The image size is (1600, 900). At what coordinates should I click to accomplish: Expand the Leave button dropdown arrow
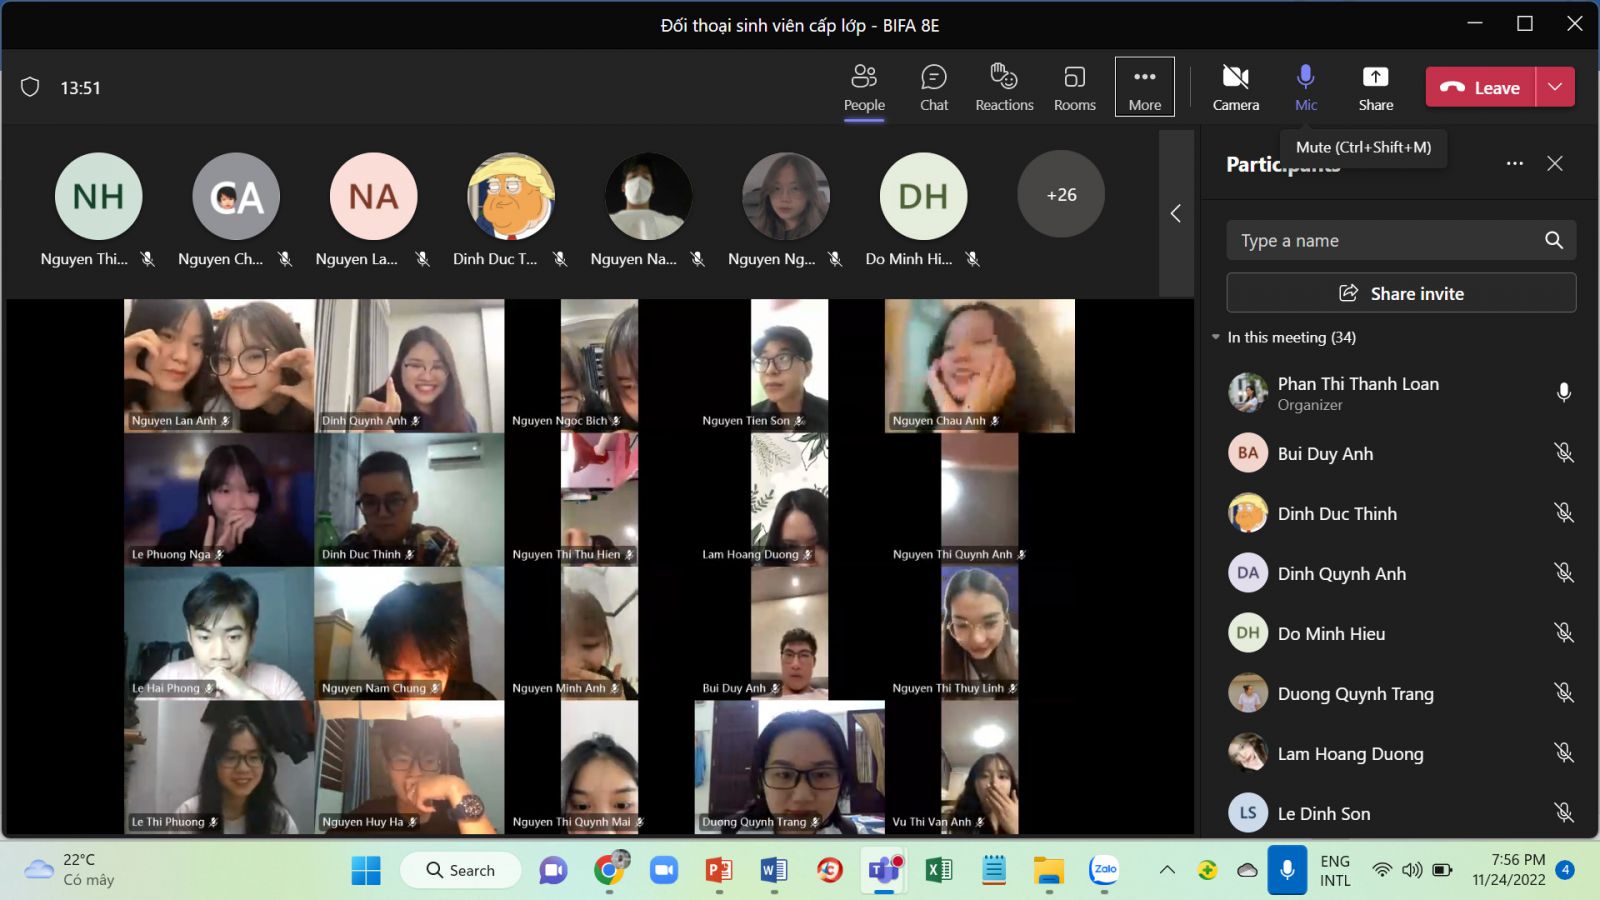pyautogui.click(x=1555, y=87)
